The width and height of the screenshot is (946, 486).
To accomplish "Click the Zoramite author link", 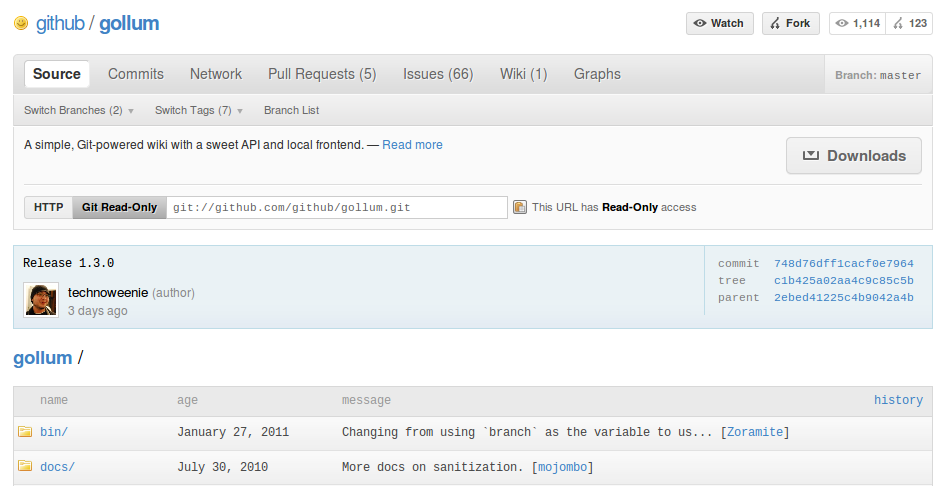I will click(755, 432).
